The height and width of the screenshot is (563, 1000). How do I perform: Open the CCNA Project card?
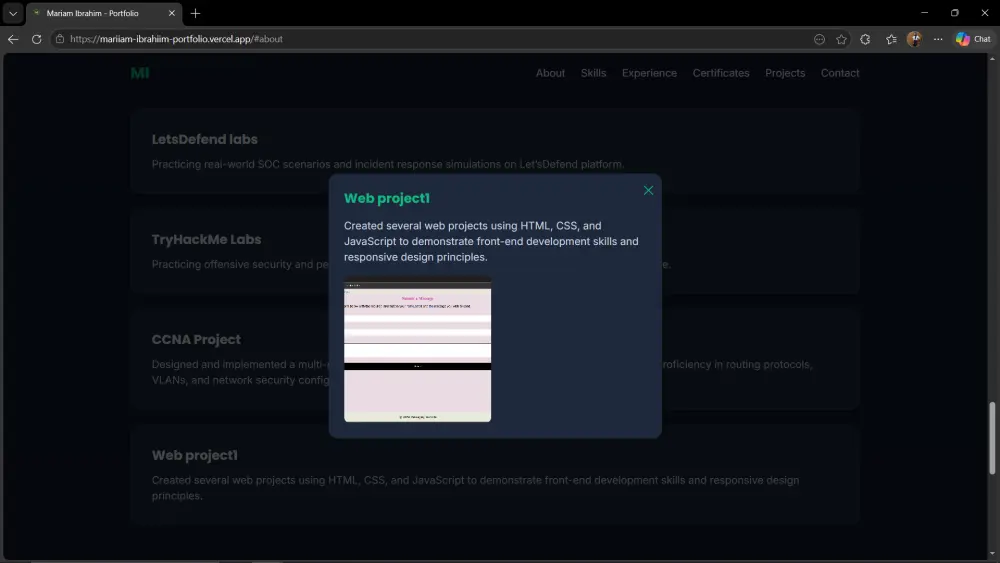click(494, 359)
